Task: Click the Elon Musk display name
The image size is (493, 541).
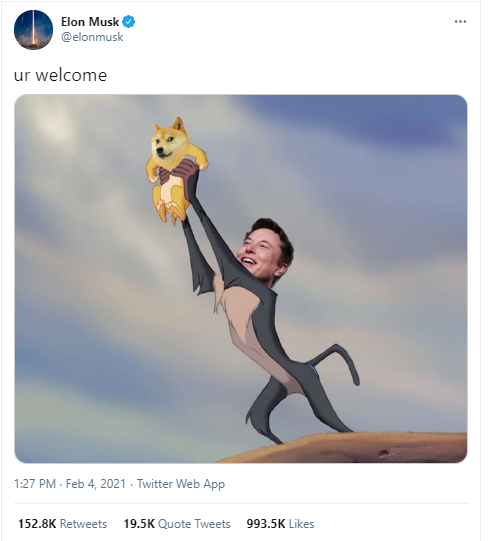Action: pyautogui.click(x=90, y=22)
